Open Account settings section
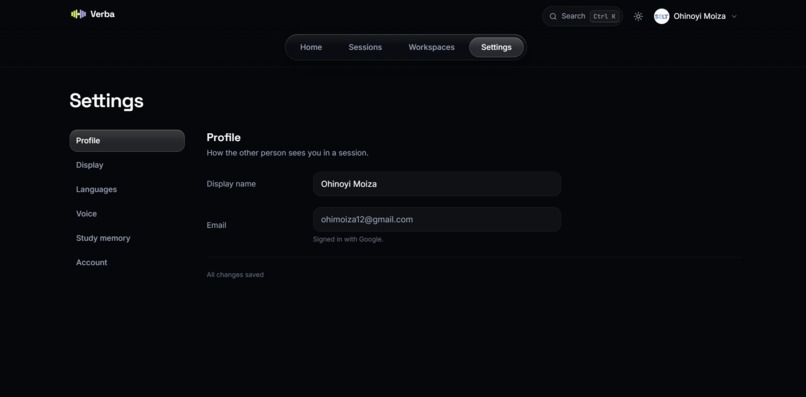 pyautogui.click(x=127, y=262)
